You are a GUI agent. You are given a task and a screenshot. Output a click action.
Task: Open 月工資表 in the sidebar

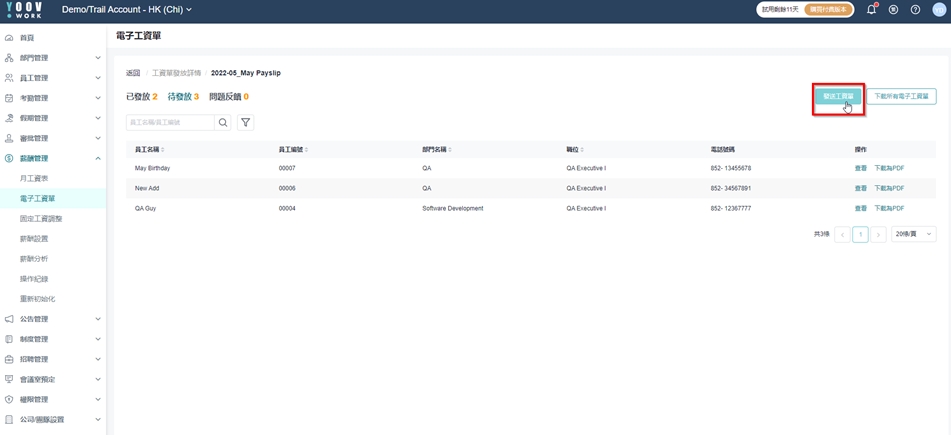[34, 178]
